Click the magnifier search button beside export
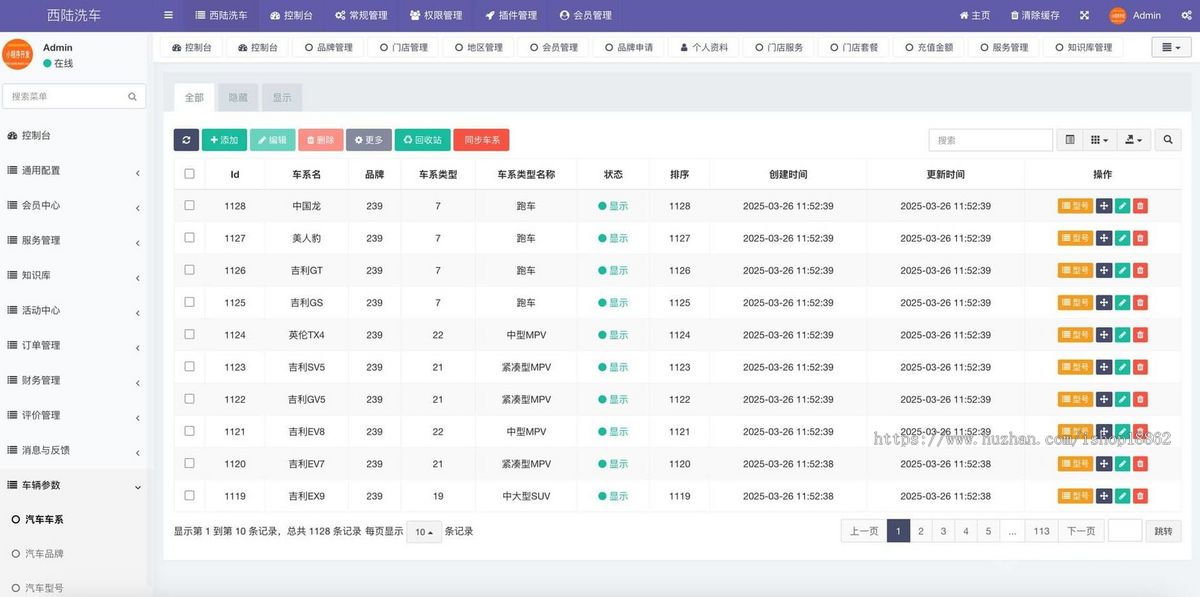1200x597 pixels. tap(1167, 140)
